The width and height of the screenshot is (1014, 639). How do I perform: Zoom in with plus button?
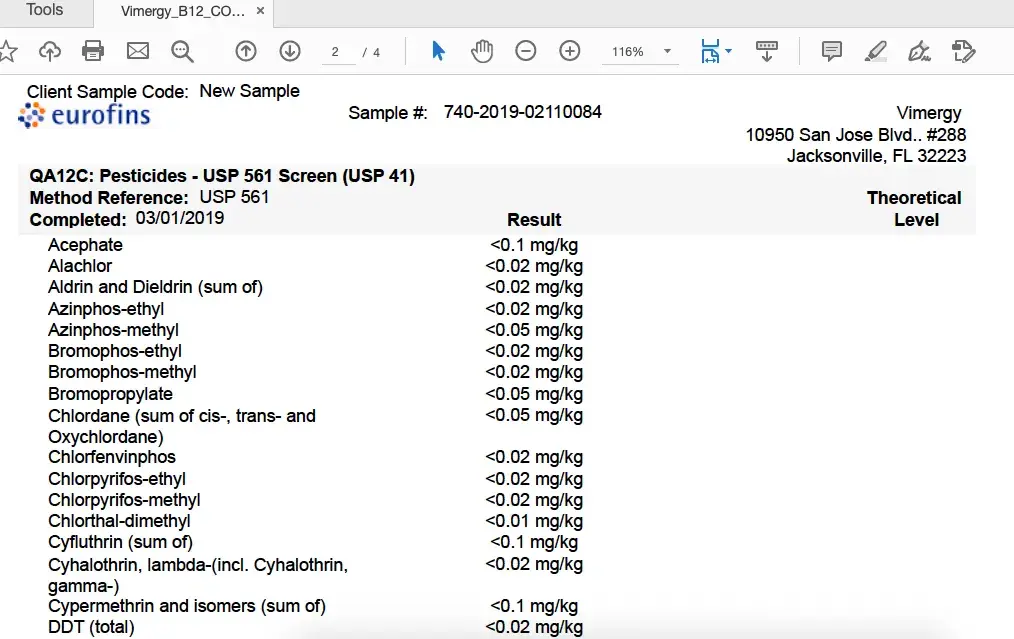(x=570, y=51)
